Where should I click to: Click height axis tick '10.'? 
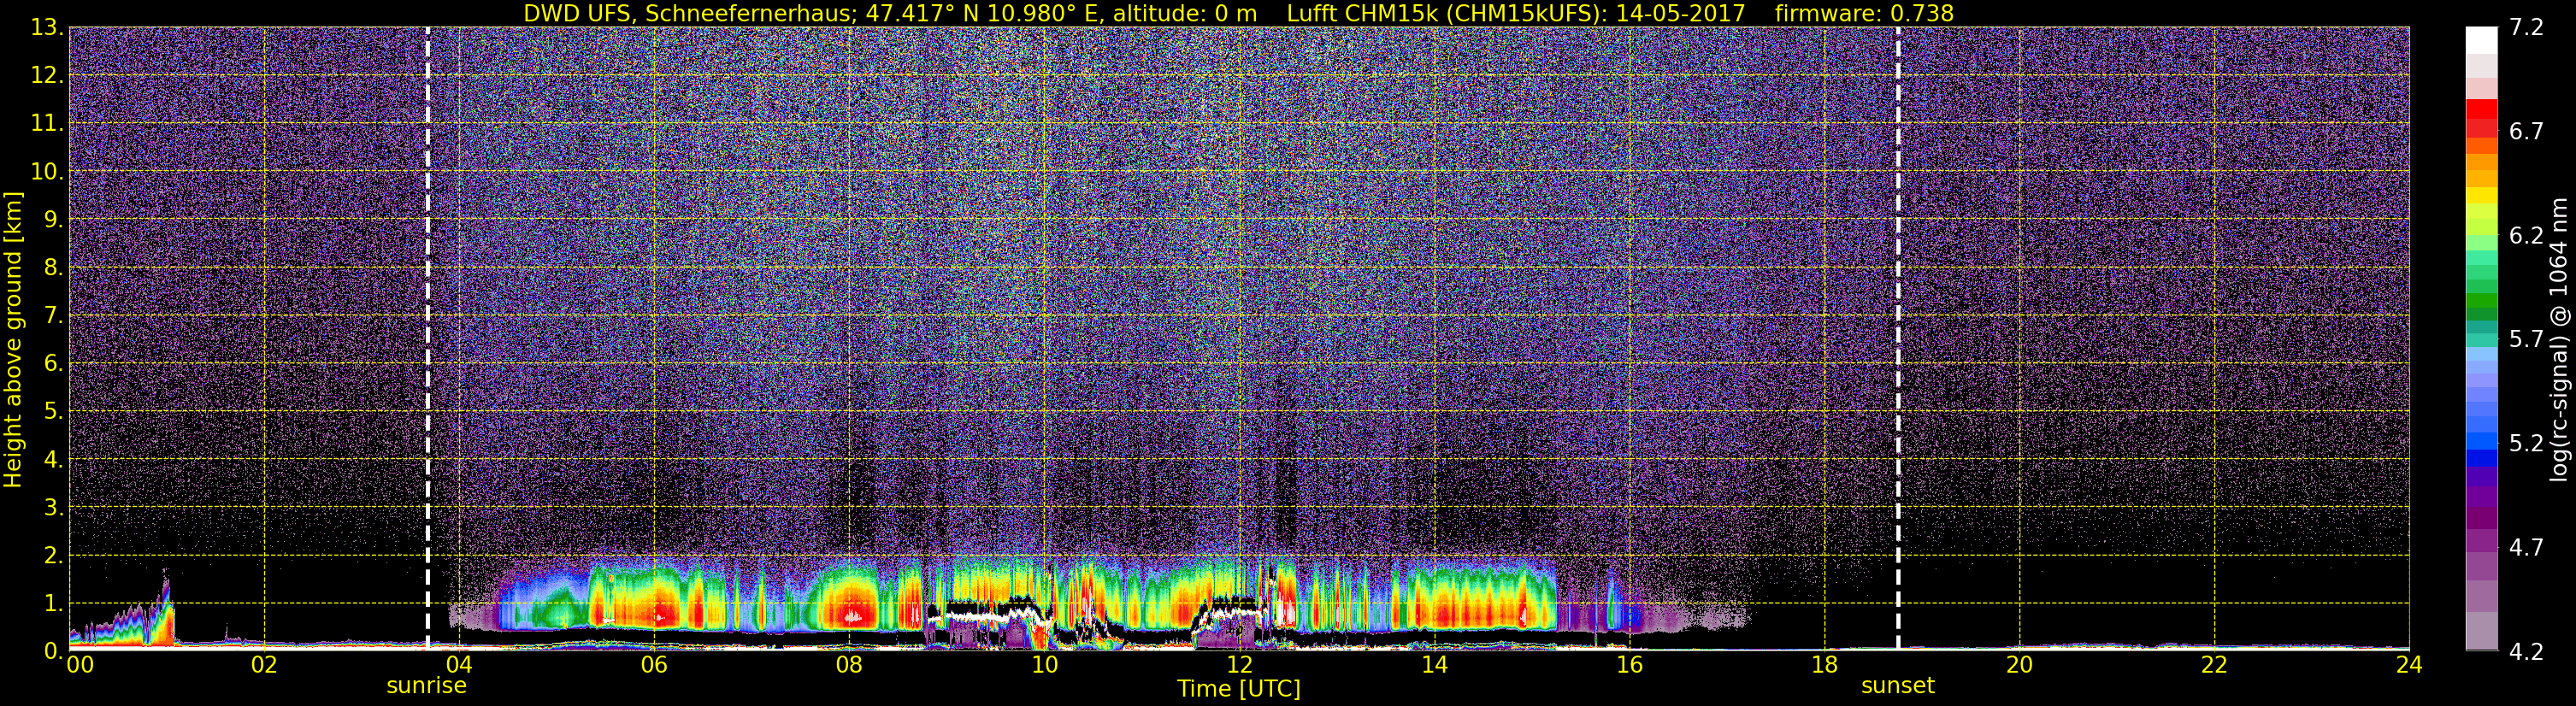pyautogui.click(x=47, y=172)
